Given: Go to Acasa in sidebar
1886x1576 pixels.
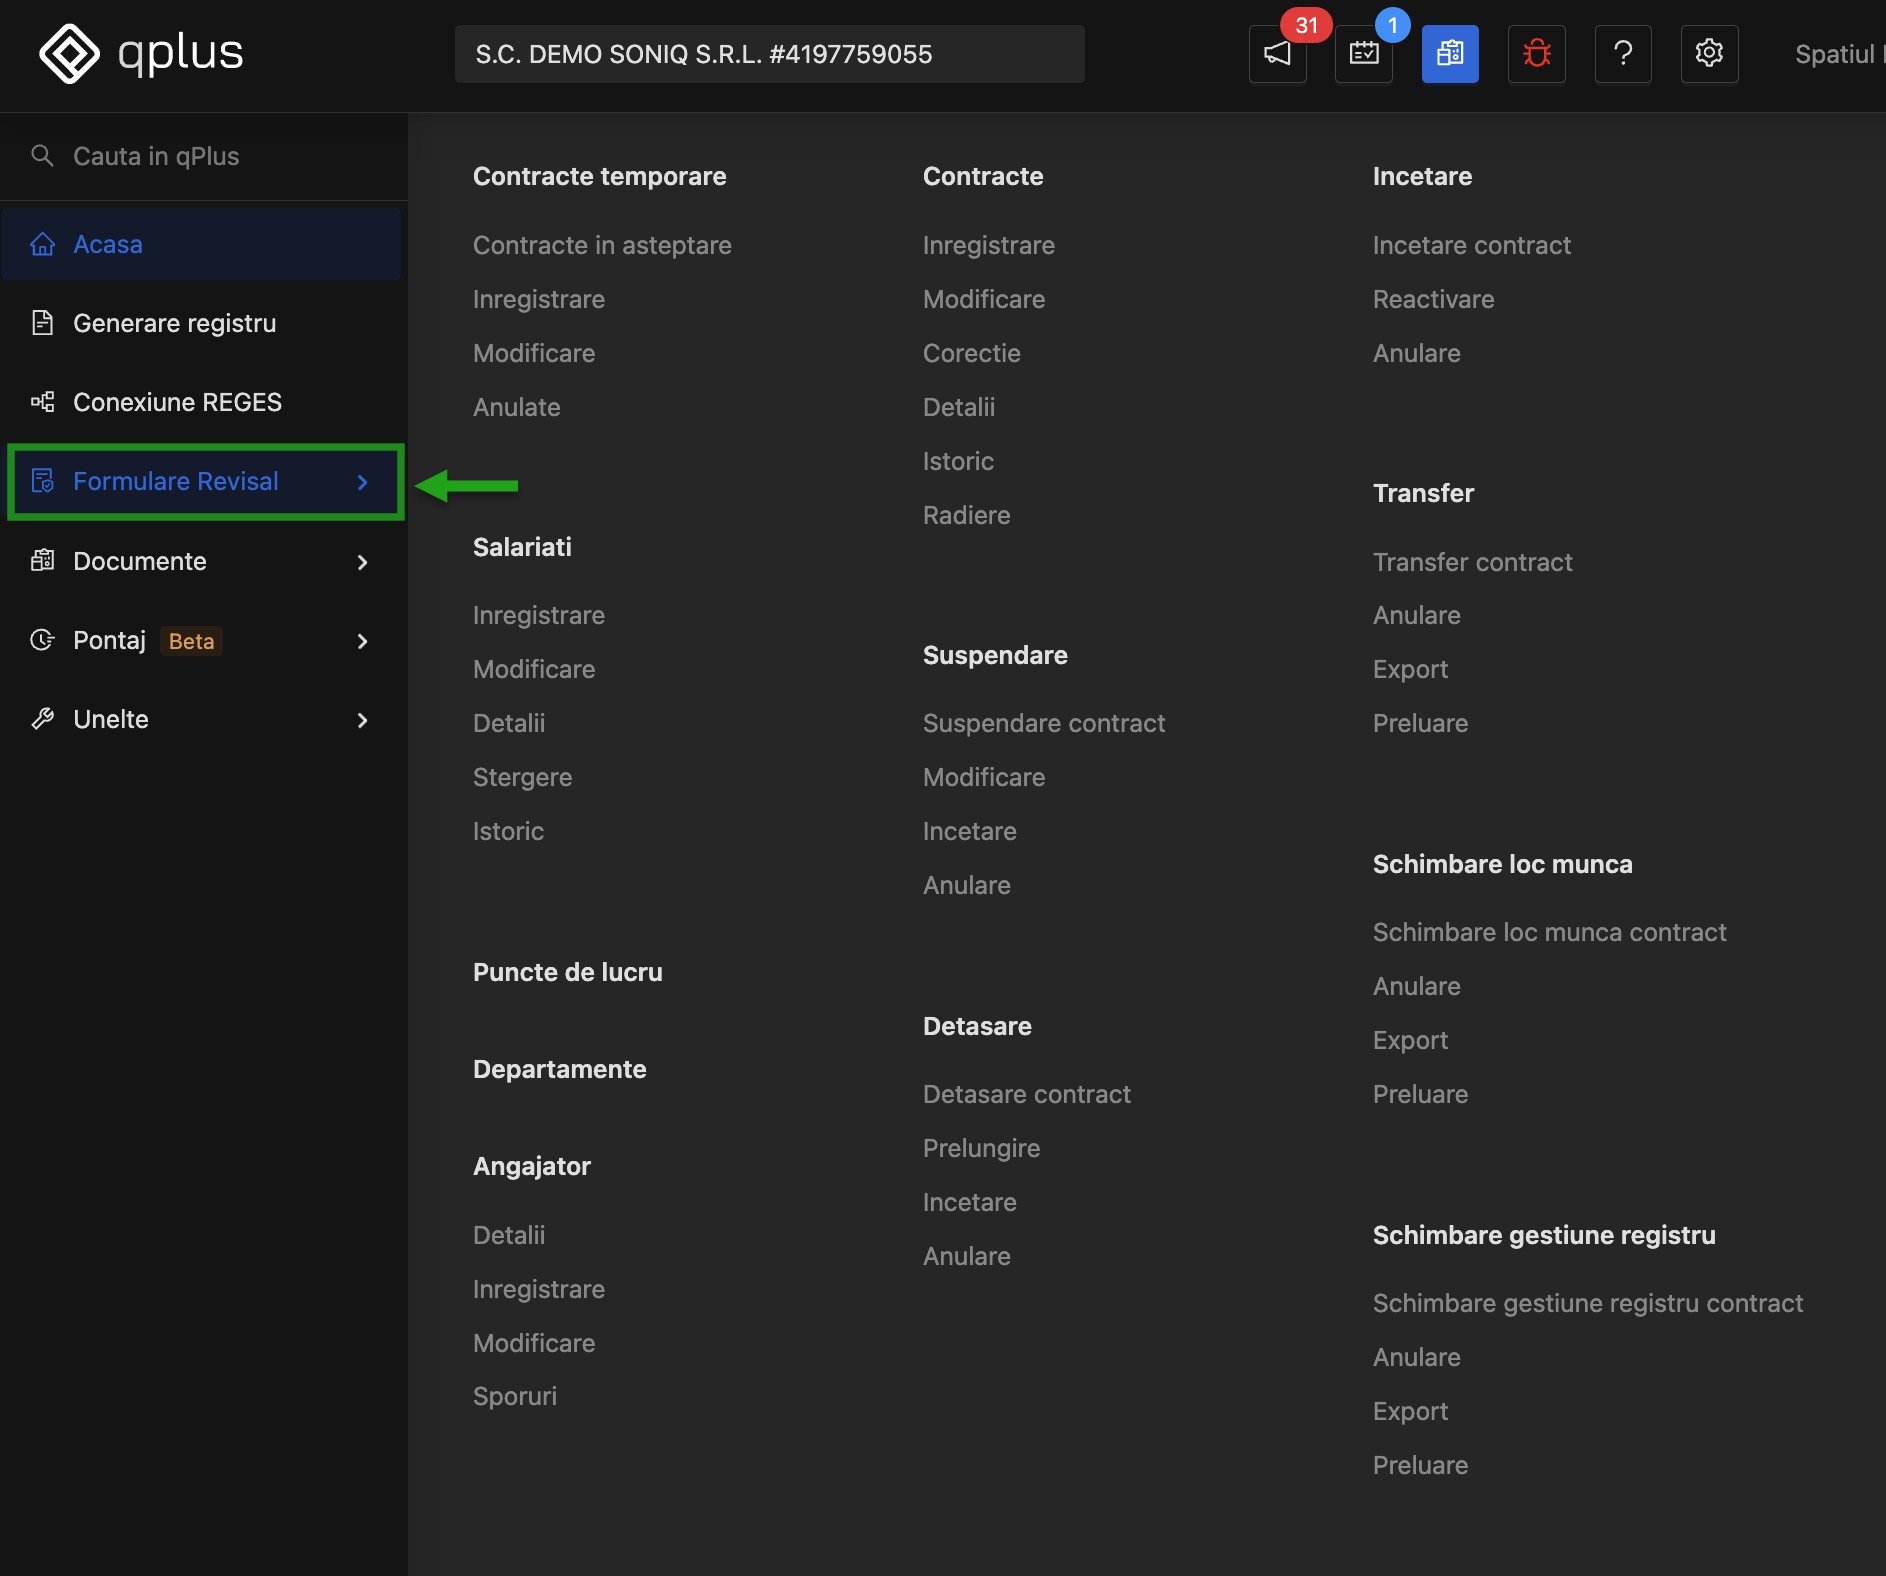Looking at the screenshot, I should [202, 244].
